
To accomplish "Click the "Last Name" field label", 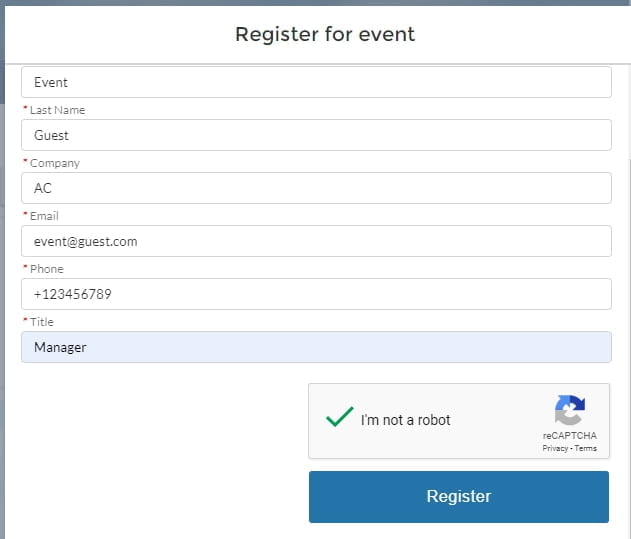I will [x=57, y=110].
